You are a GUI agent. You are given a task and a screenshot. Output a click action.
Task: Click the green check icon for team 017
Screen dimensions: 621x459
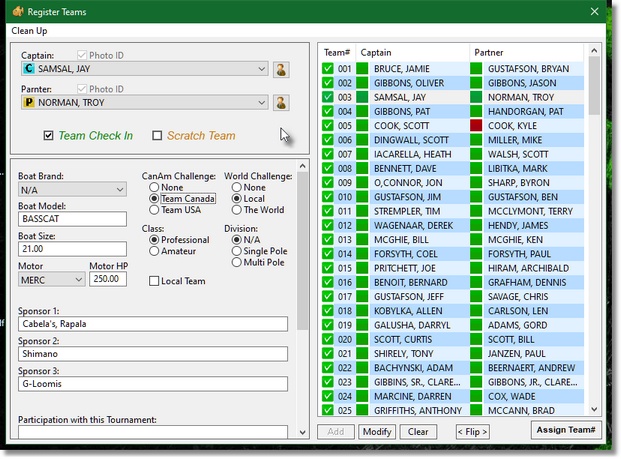[x=328, y=299]
